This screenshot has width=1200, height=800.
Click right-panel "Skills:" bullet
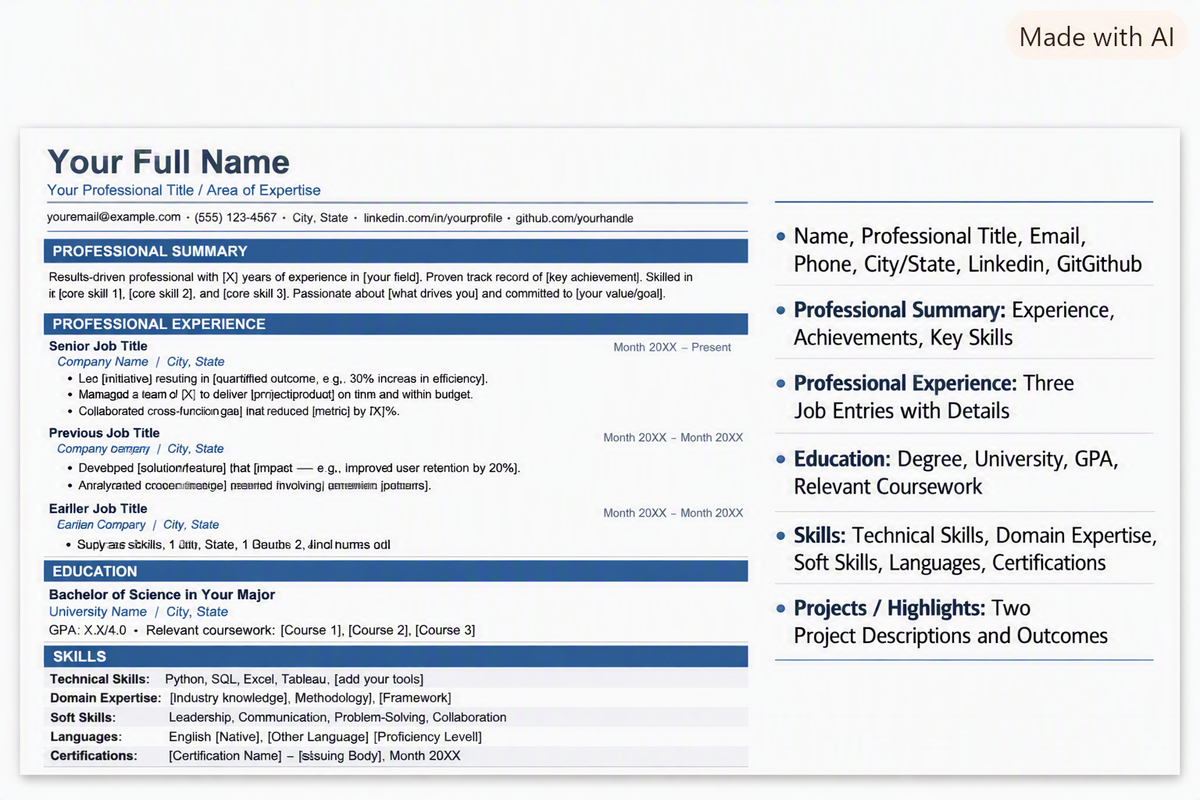pos(975,549)
